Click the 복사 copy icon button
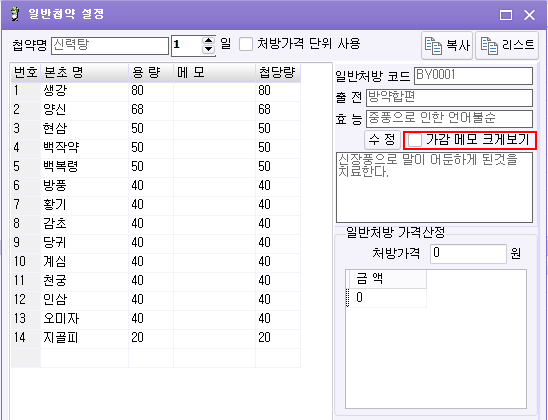Viewport: 548px width, 420px height. (447, 45)
